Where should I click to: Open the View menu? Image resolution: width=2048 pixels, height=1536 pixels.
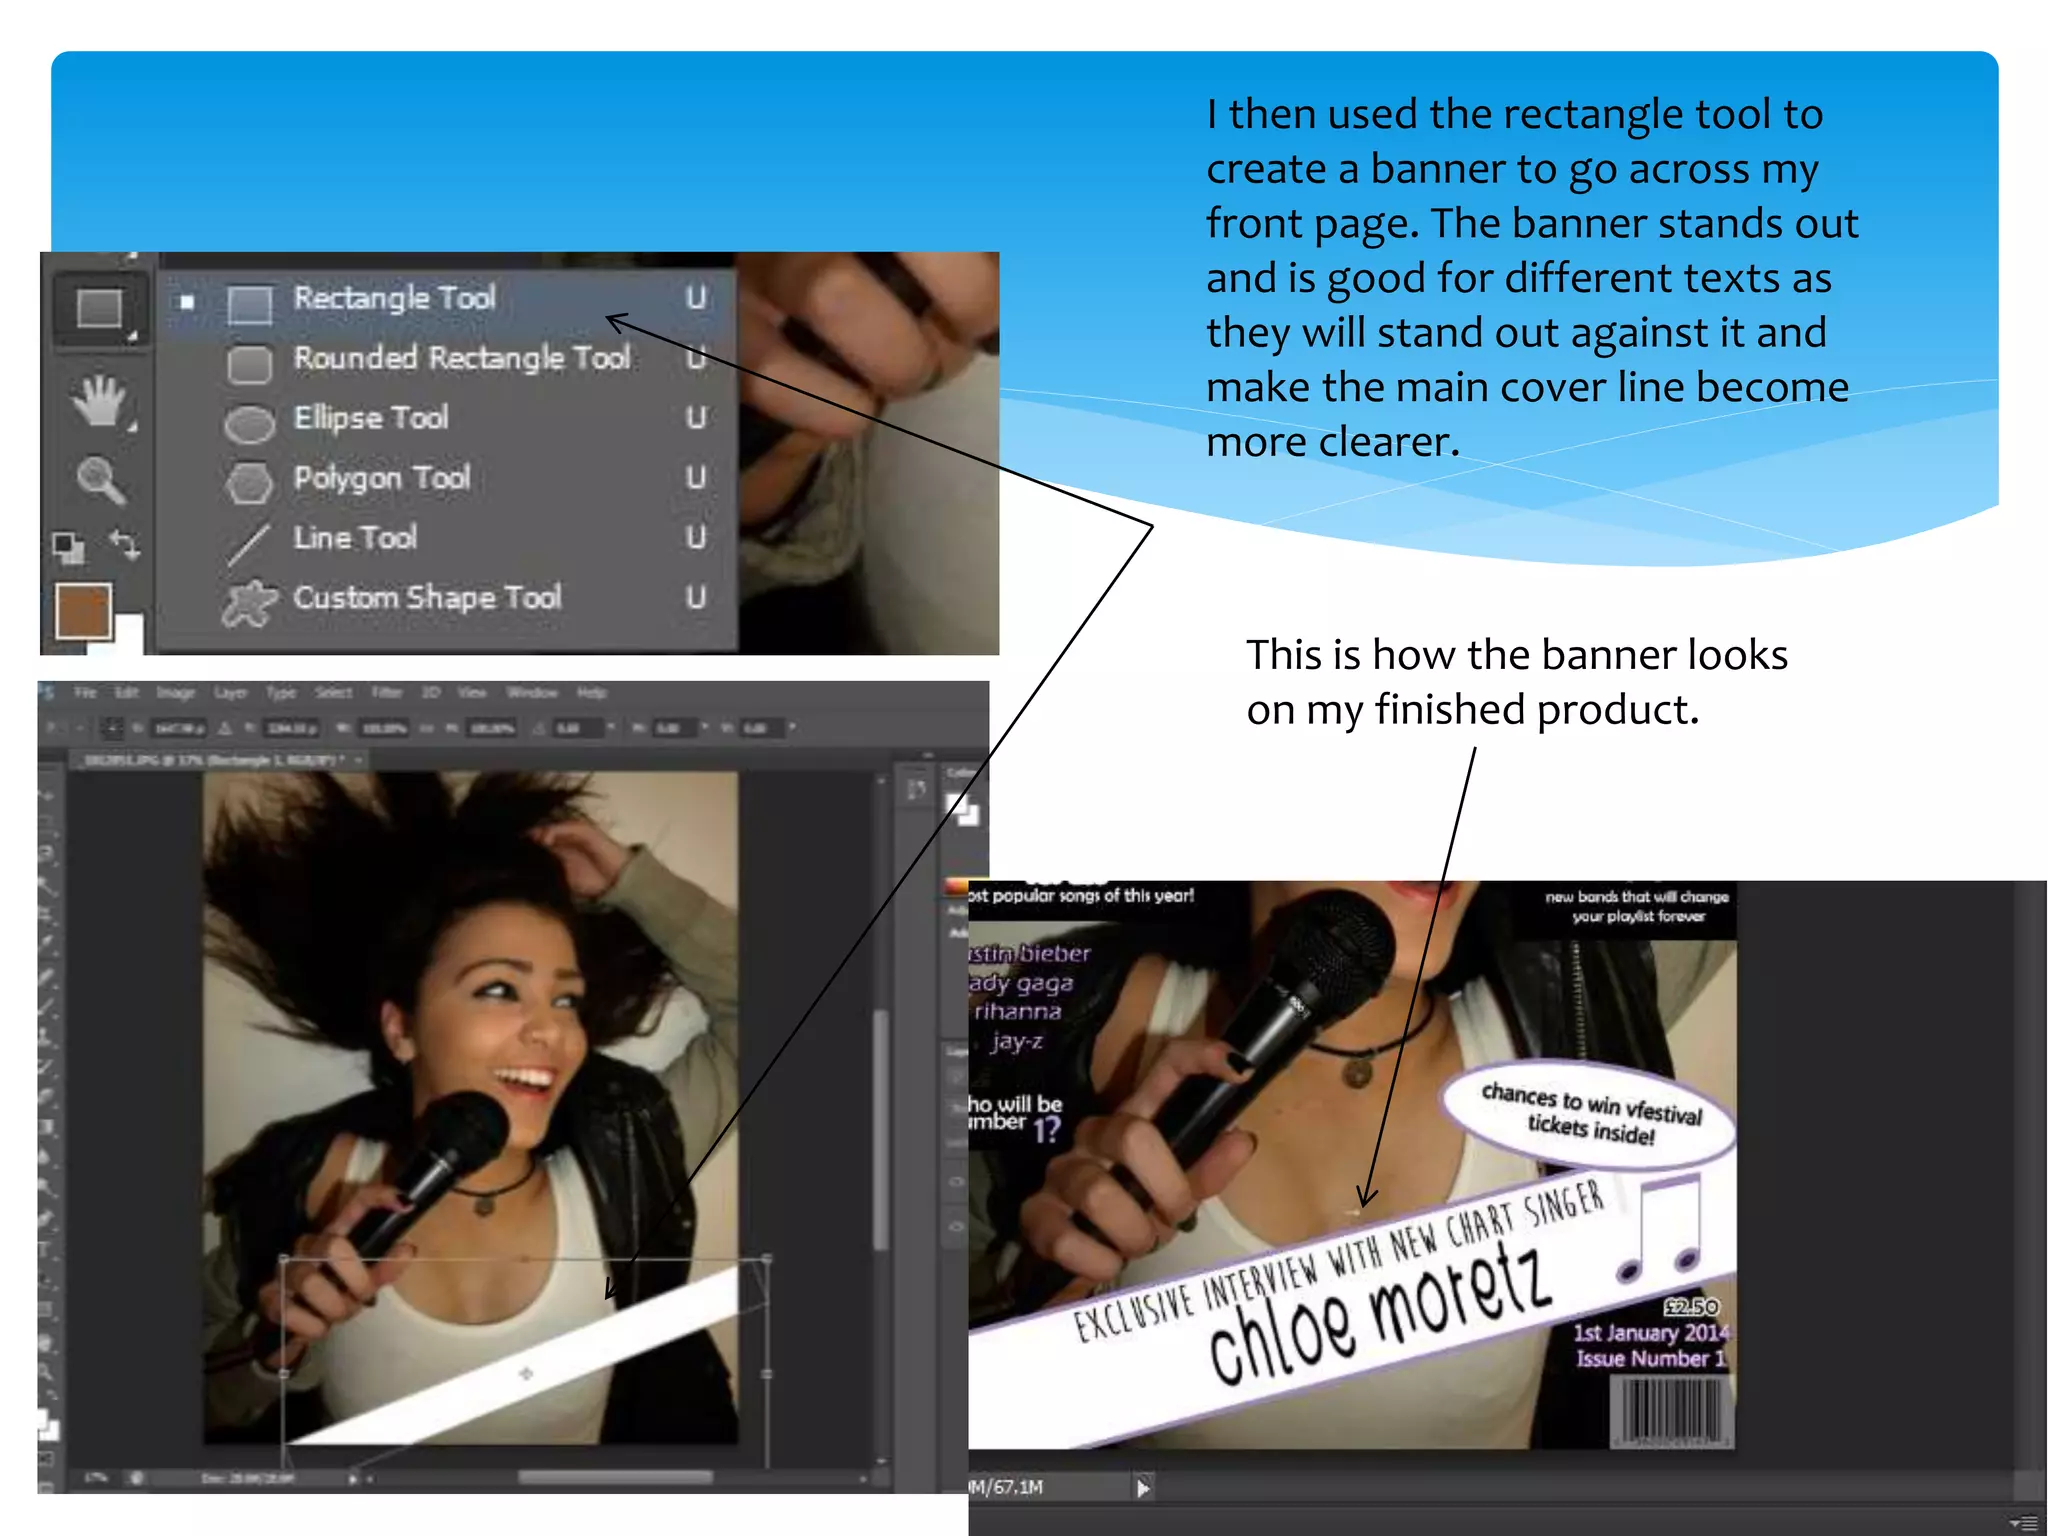[x=472, y=692]
